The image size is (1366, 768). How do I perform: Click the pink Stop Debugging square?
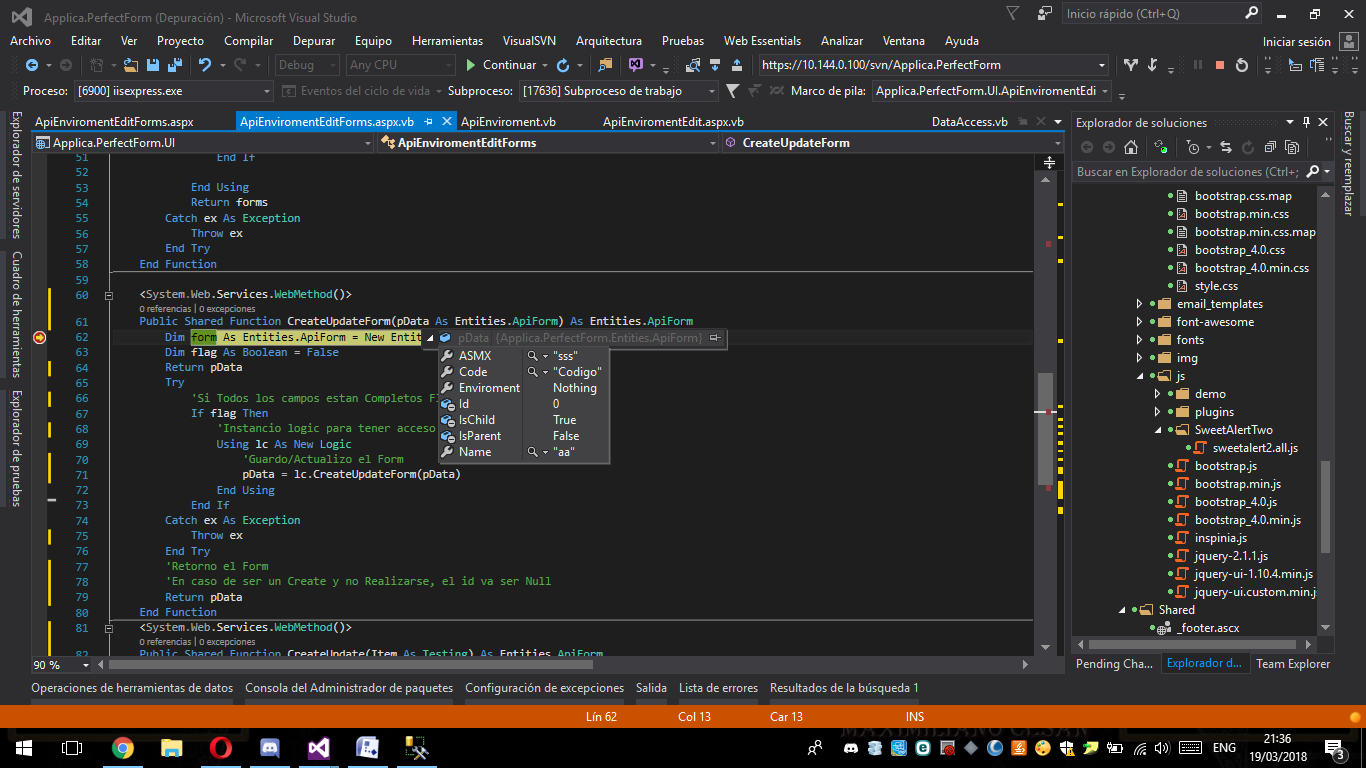pos(1219,65)
